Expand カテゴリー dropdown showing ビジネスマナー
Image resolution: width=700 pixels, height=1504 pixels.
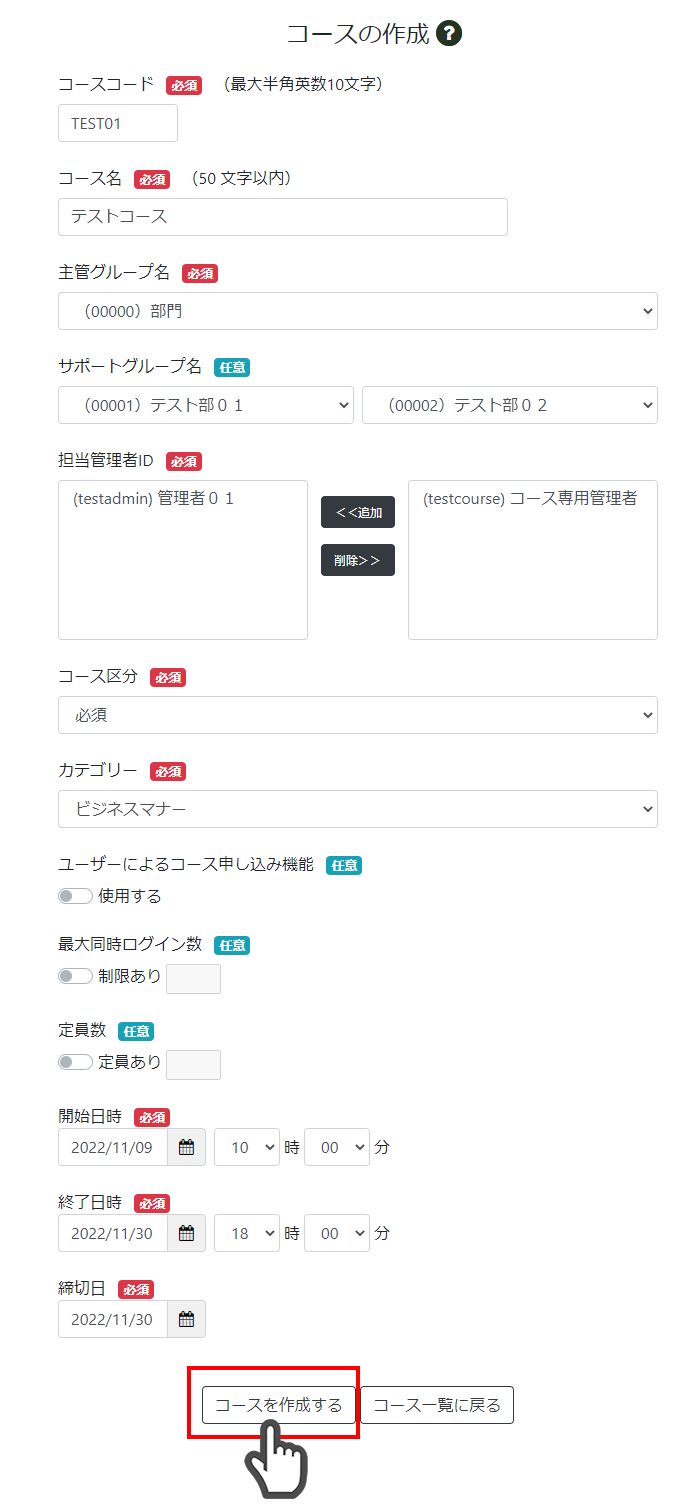coord(358,809)
